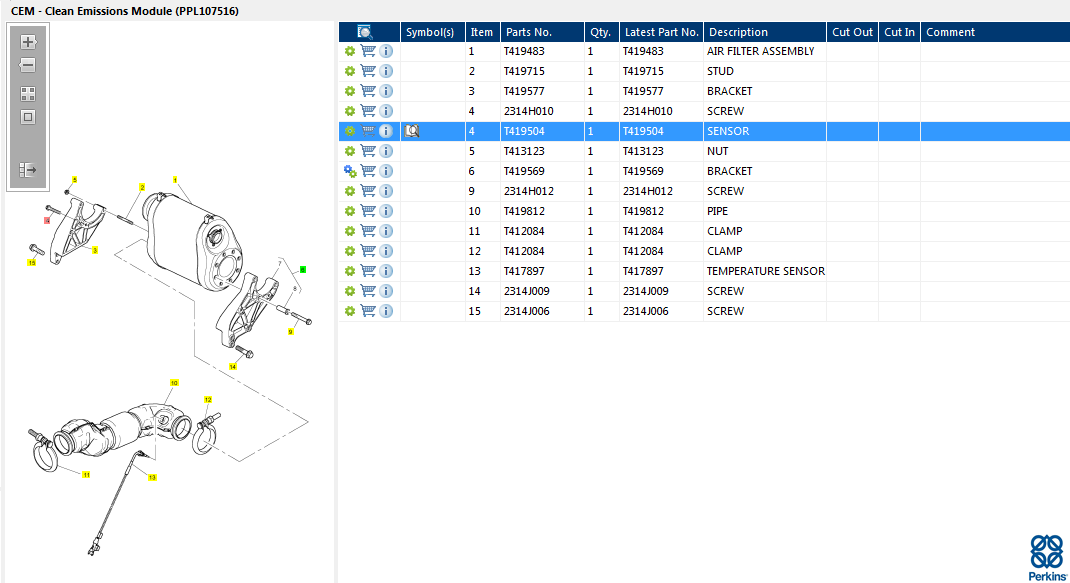Click the Latest Part No. header

coord(661,32)
